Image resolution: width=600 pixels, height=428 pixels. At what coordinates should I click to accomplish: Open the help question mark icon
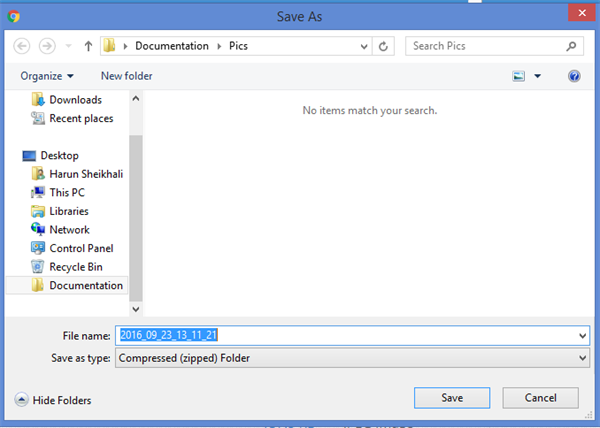pyautogui.click(x=574, y=76)
